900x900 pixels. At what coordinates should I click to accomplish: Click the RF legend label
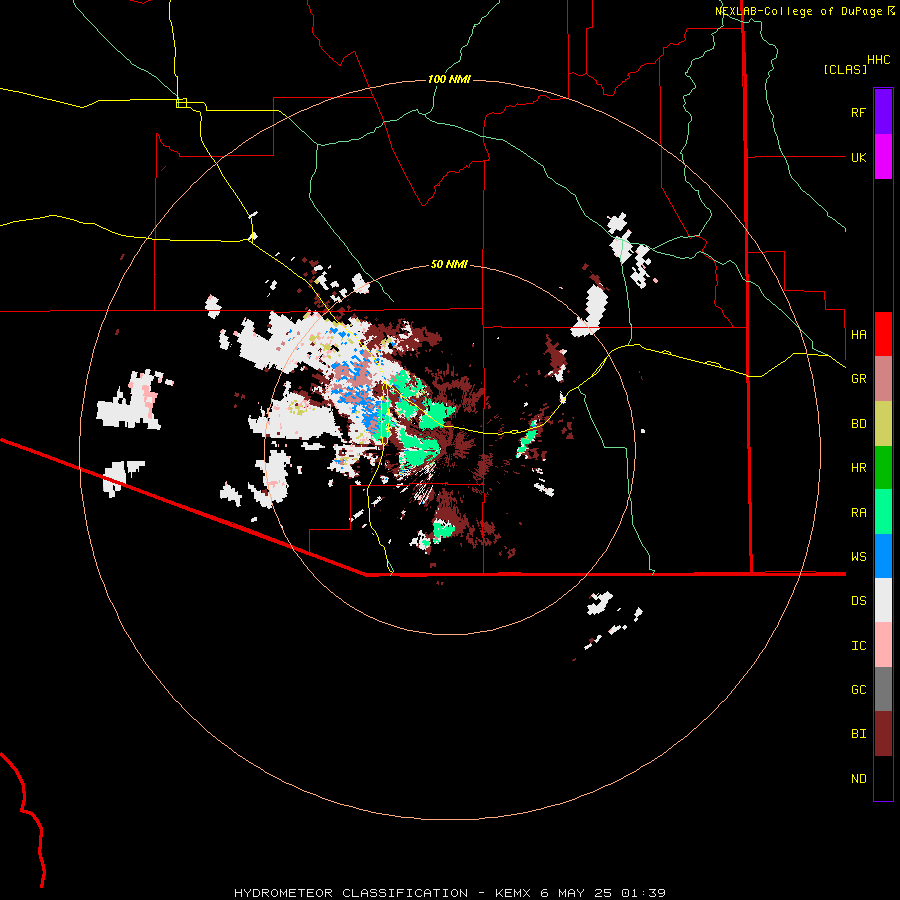point(858,112)
